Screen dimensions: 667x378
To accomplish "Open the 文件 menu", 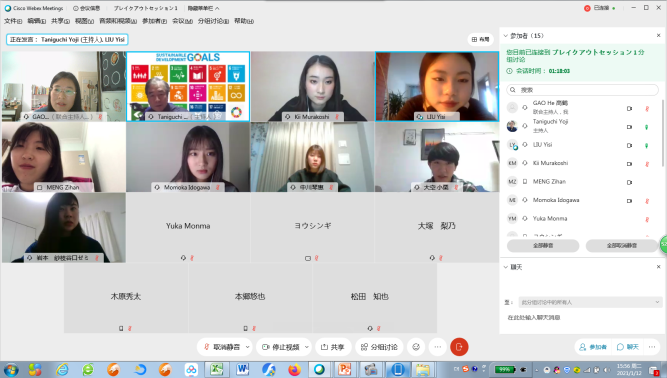I will click(13, 21).
